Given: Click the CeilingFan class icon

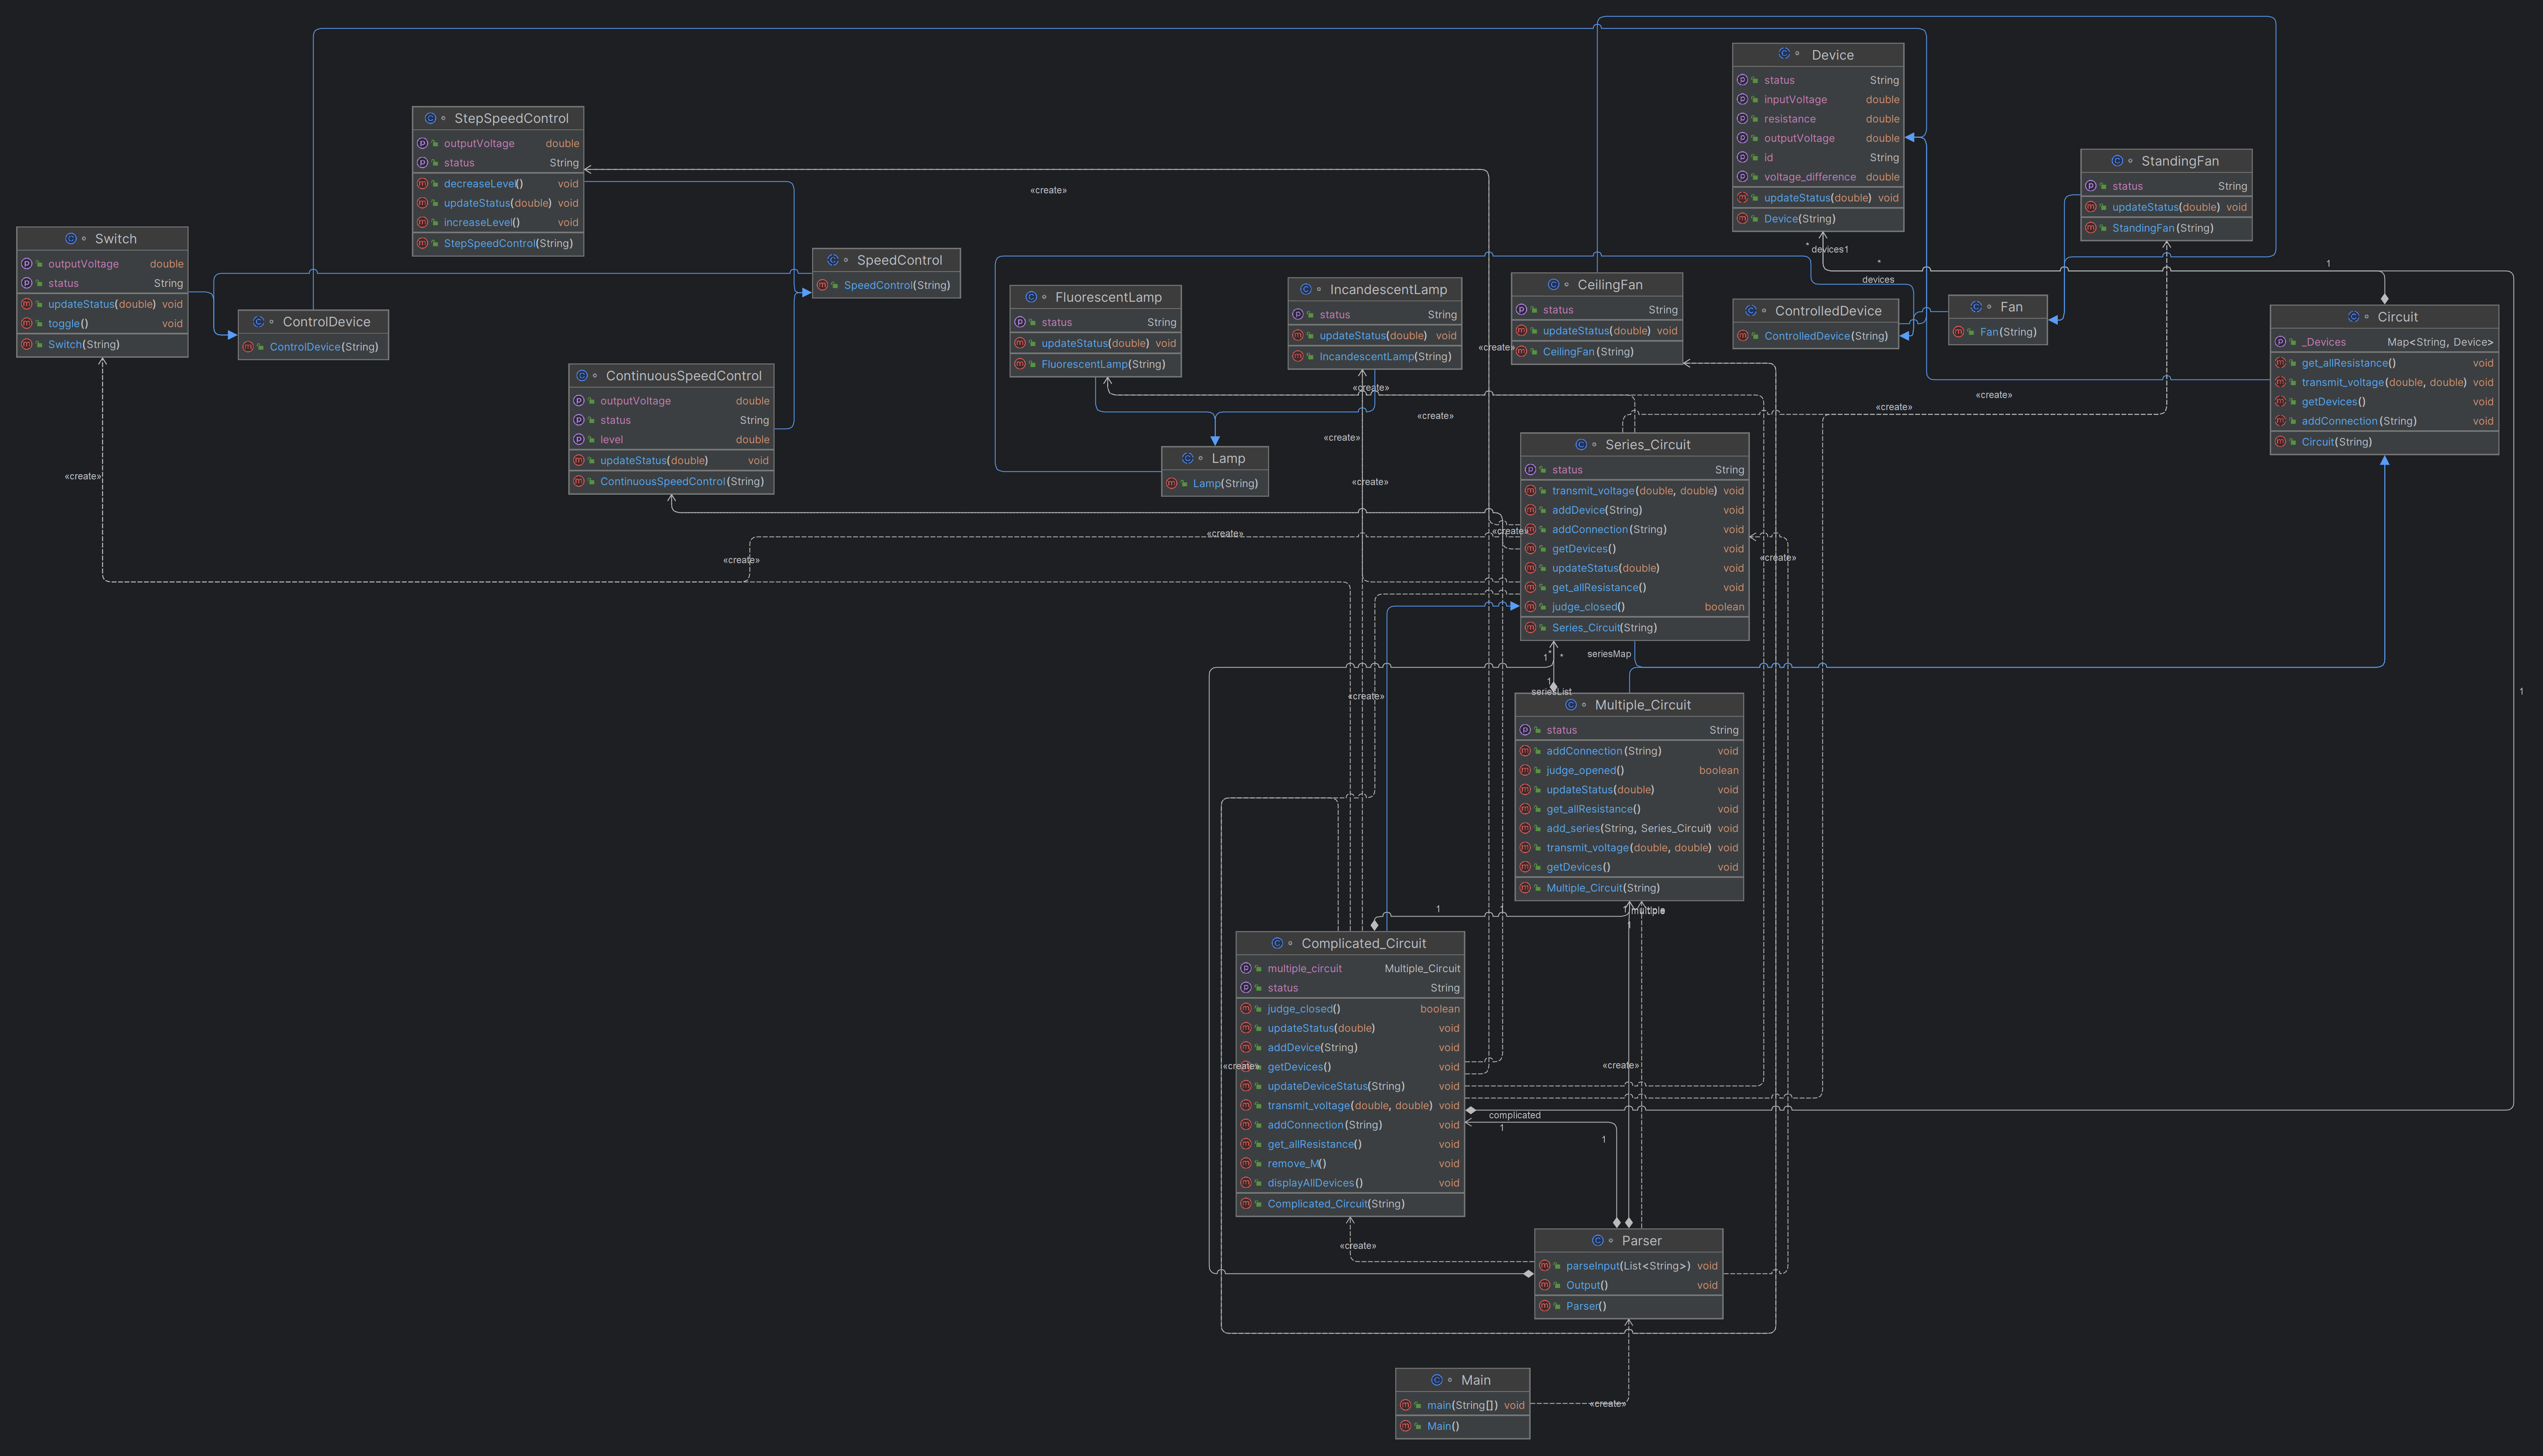Looking at the screenshot, I should pyautogui.click(x=1553, y=285).
